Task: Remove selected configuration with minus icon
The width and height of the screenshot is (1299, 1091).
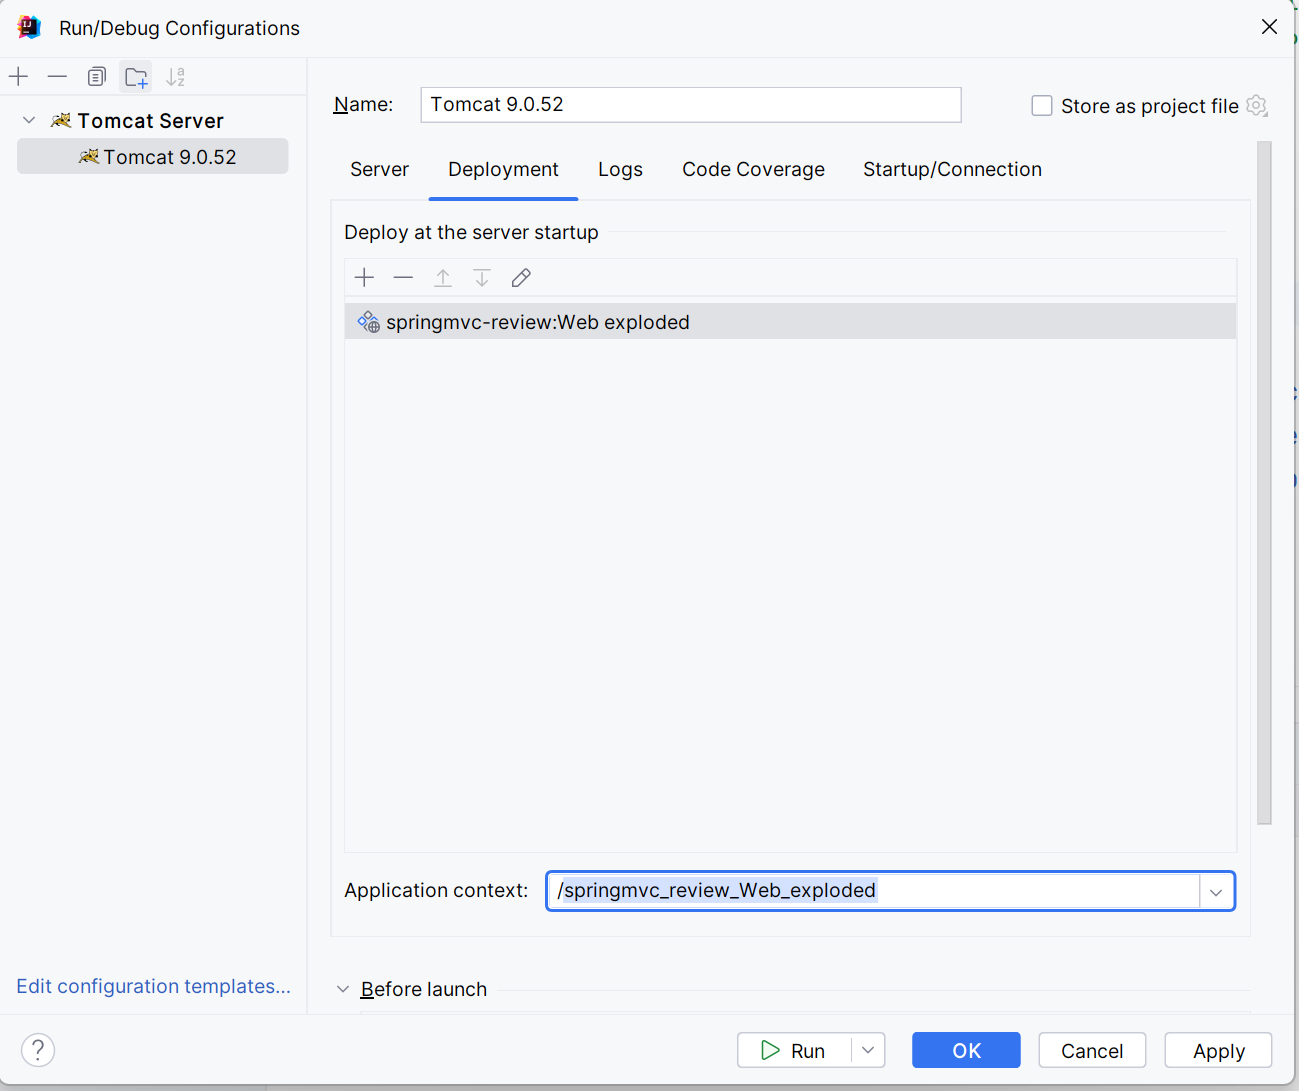Action: click(x=58, y=77)
